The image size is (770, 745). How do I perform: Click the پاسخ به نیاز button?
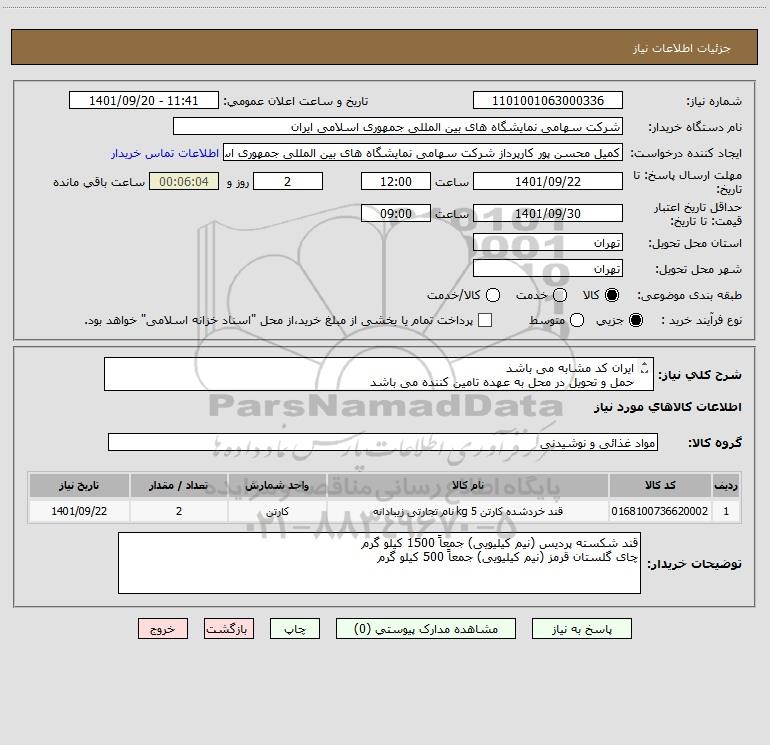(x=581, y=629)
